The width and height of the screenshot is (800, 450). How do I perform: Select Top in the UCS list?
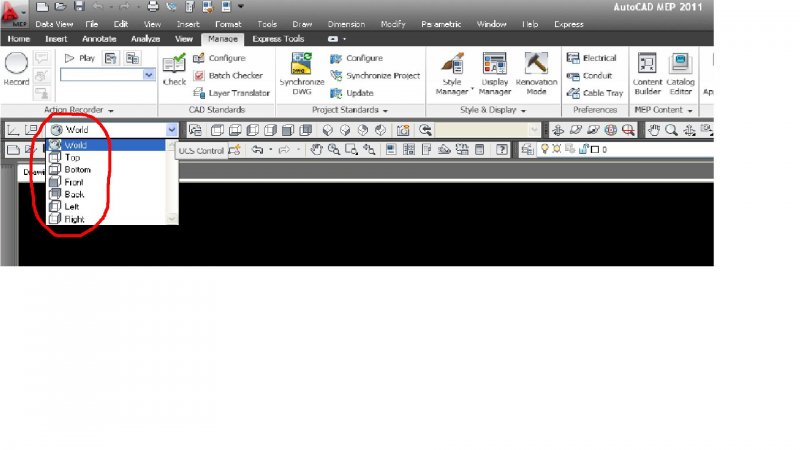[106, 157]
